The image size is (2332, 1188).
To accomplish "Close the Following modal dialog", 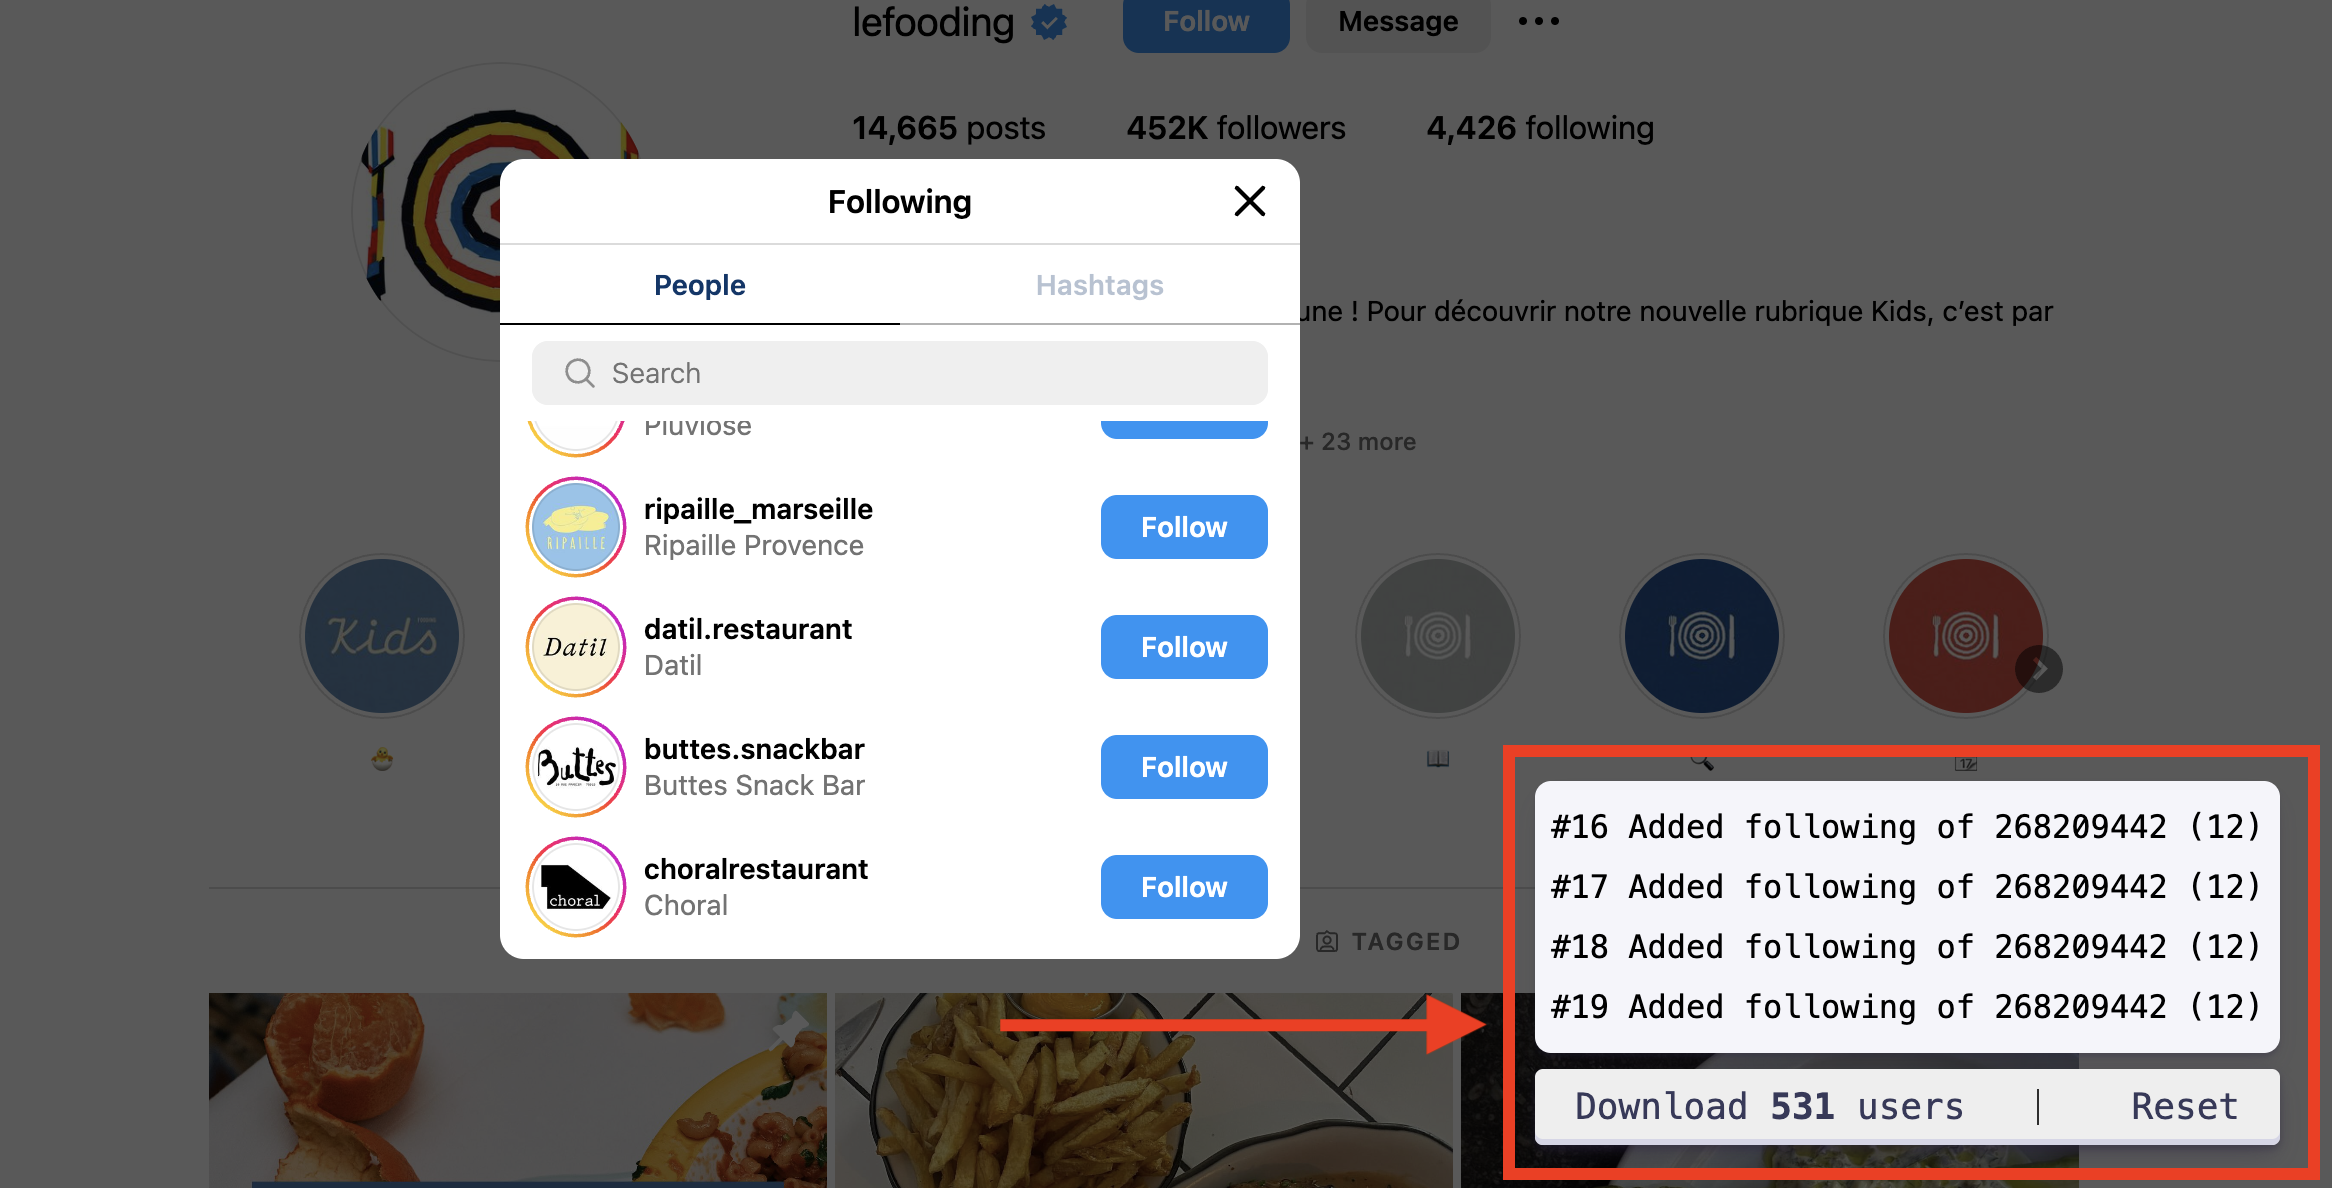I will click(x=1249, y=200).
